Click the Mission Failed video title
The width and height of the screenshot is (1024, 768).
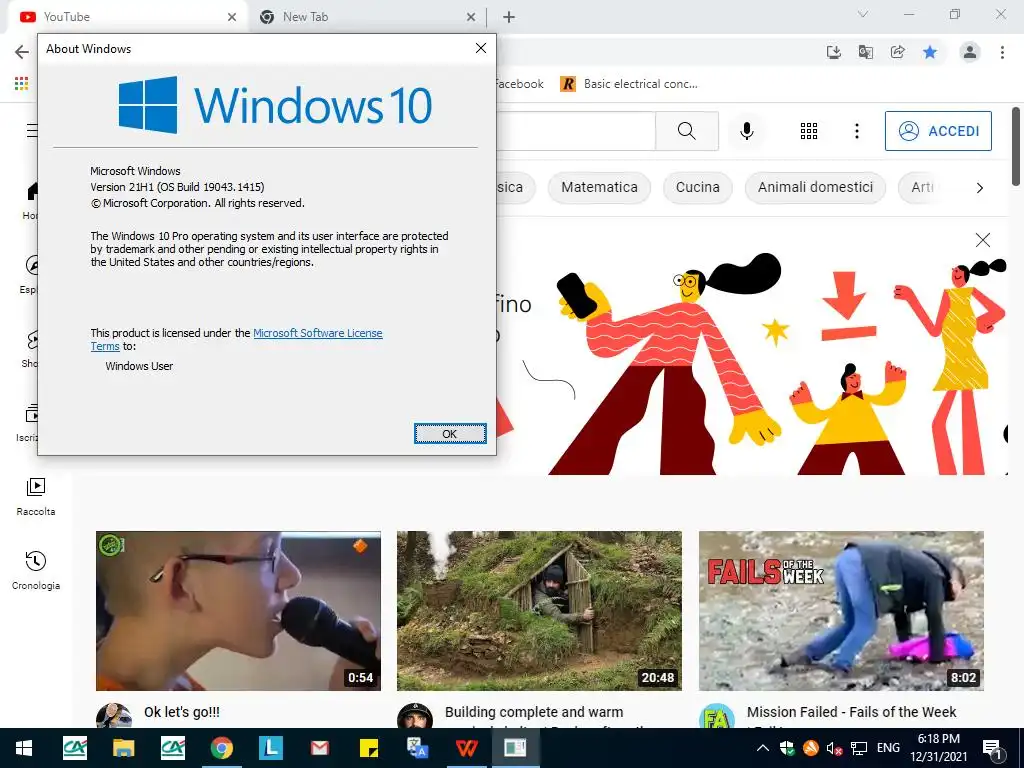(851, 712)
